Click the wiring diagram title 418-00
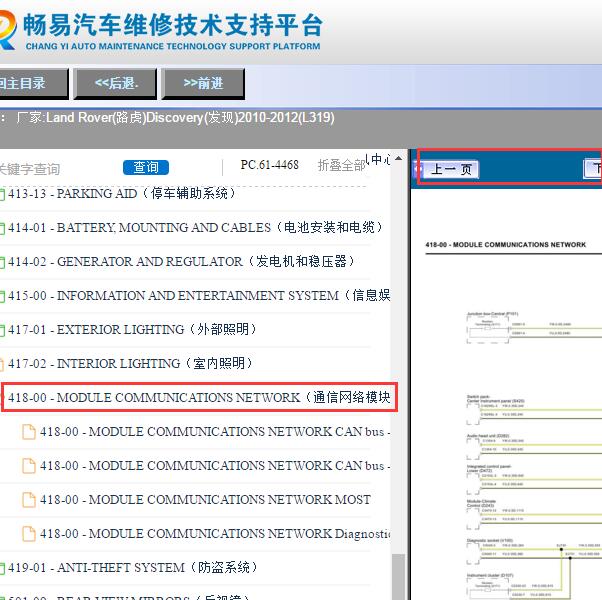The width and height of the screenshot is (602, 600). [506, 245]
